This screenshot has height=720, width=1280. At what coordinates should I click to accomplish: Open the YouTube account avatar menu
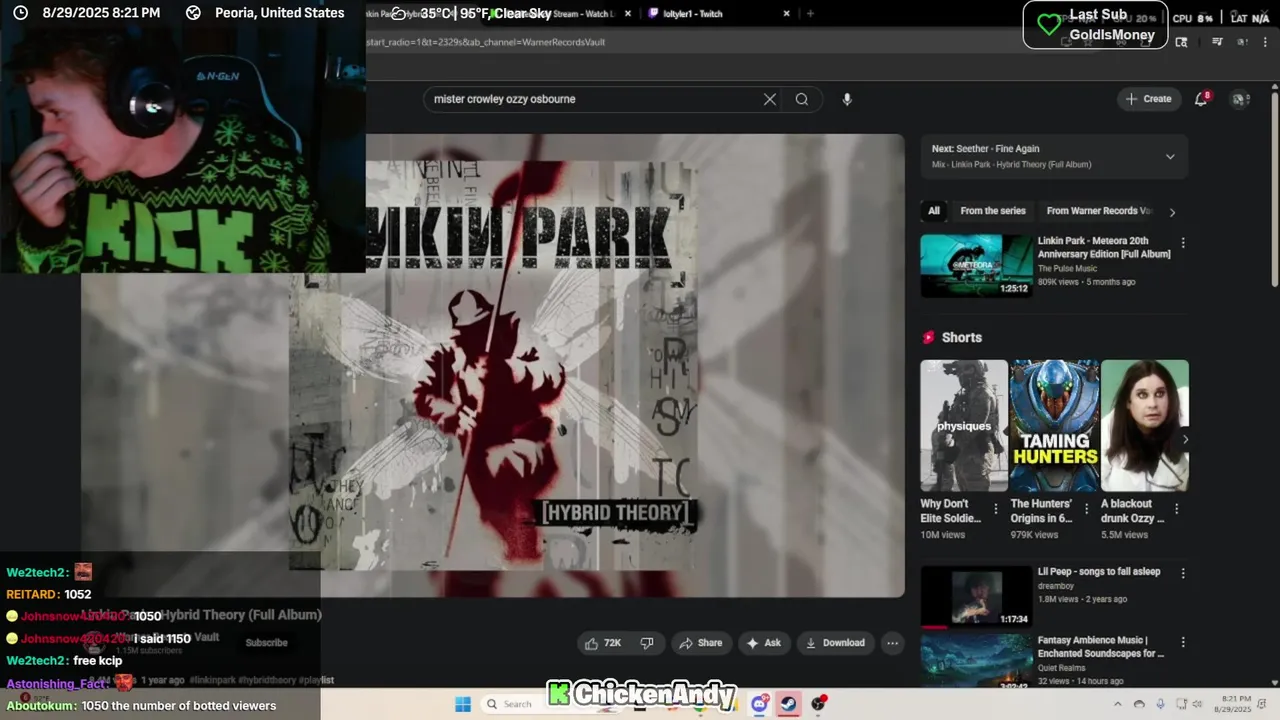[1240, 99]
